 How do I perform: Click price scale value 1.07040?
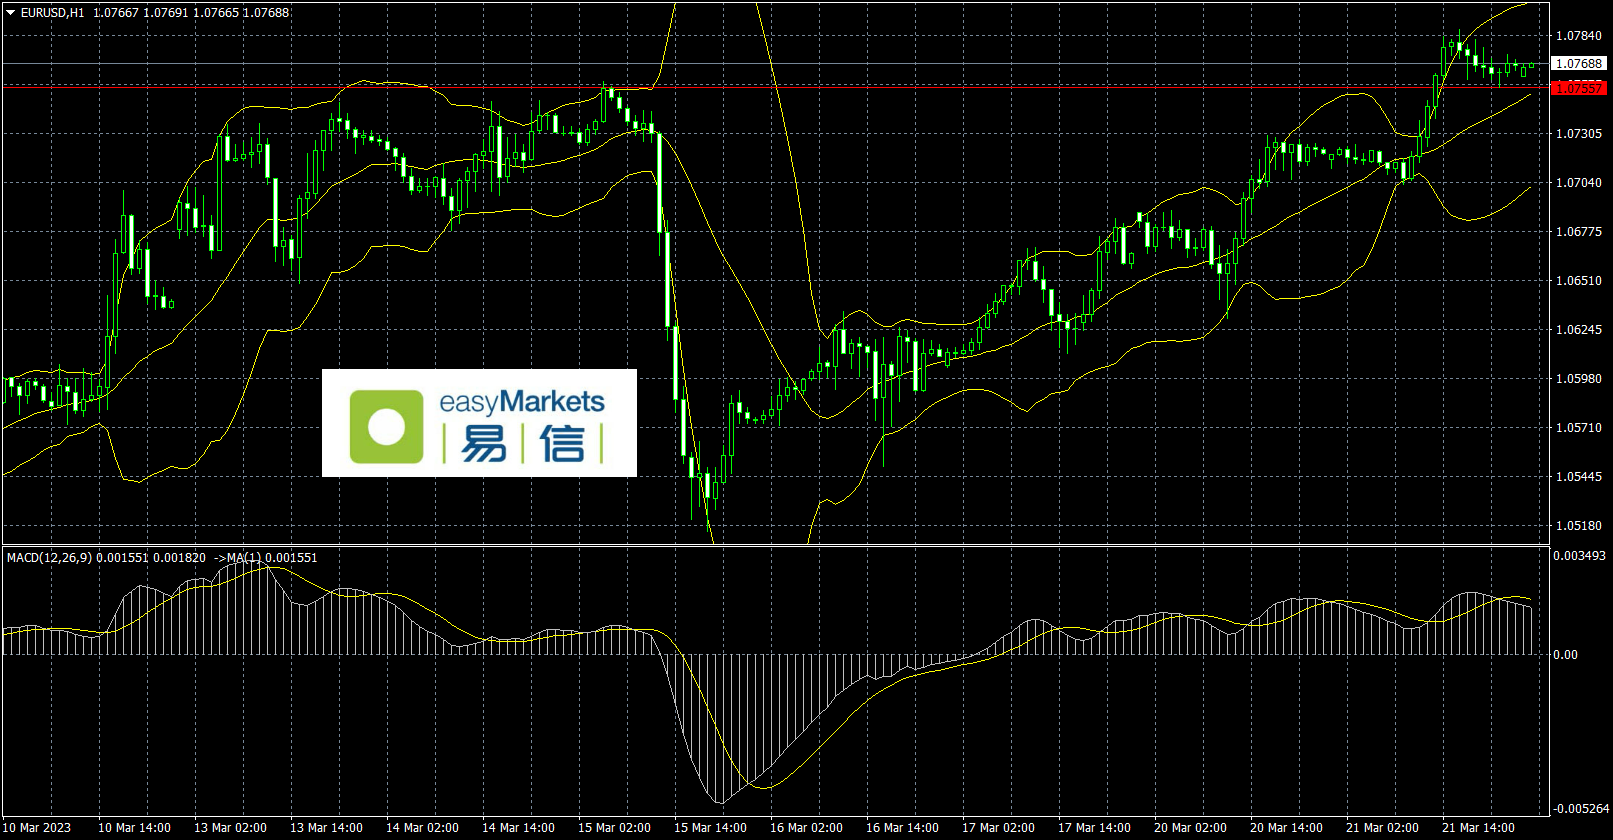(x=1579, y=183)
